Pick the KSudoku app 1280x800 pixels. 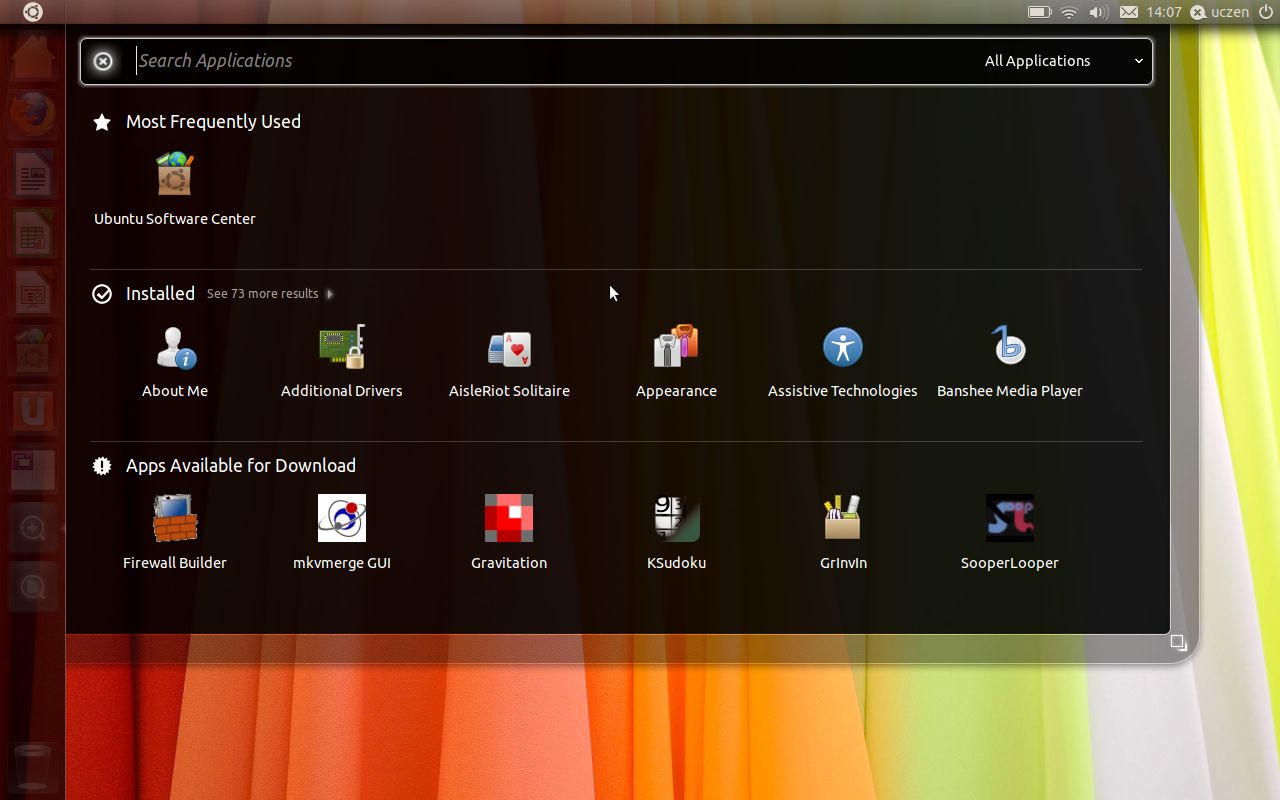676,533
